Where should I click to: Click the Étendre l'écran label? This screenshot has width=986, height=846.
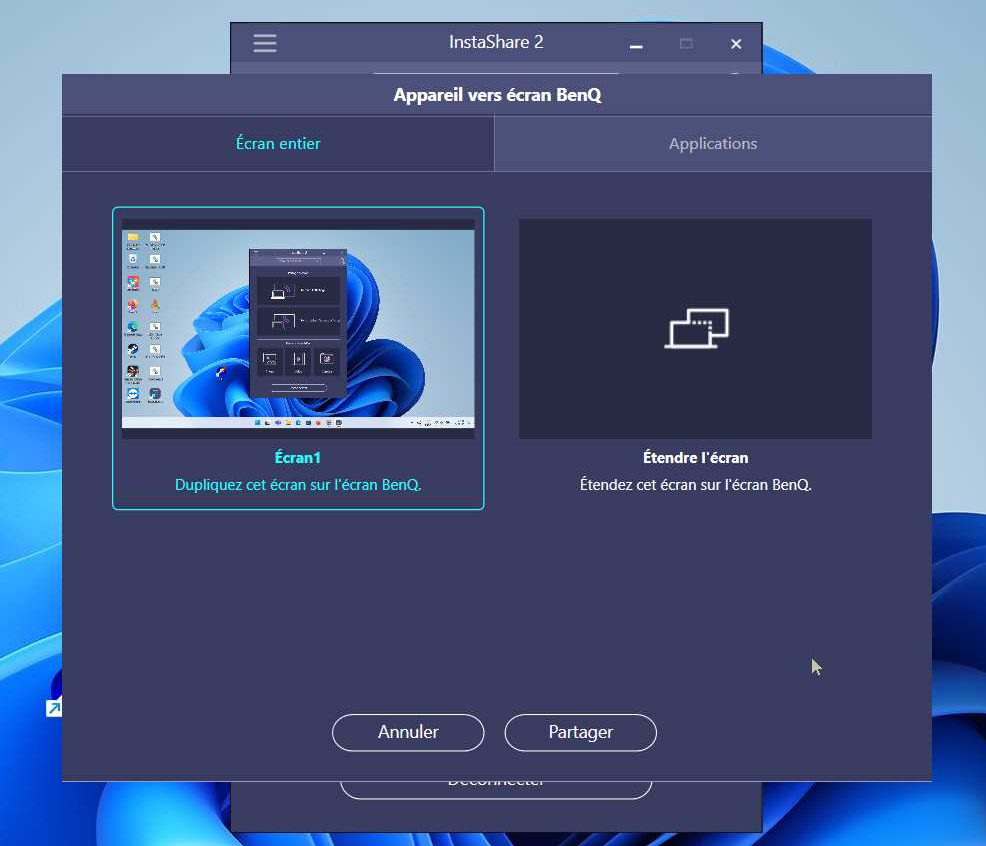(x=695, y=458)
